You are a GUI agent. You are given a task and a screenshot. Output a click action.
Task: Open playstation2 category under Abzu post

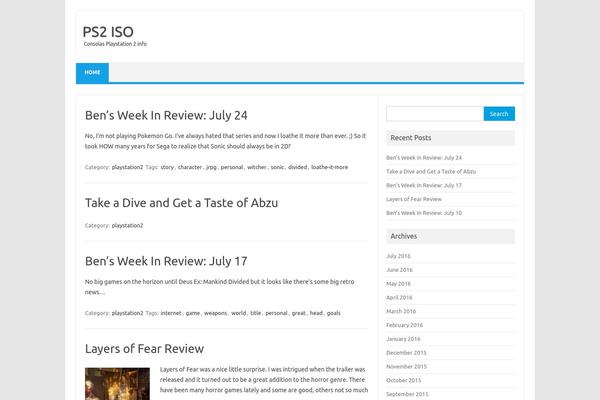click(x=127, y=225)
